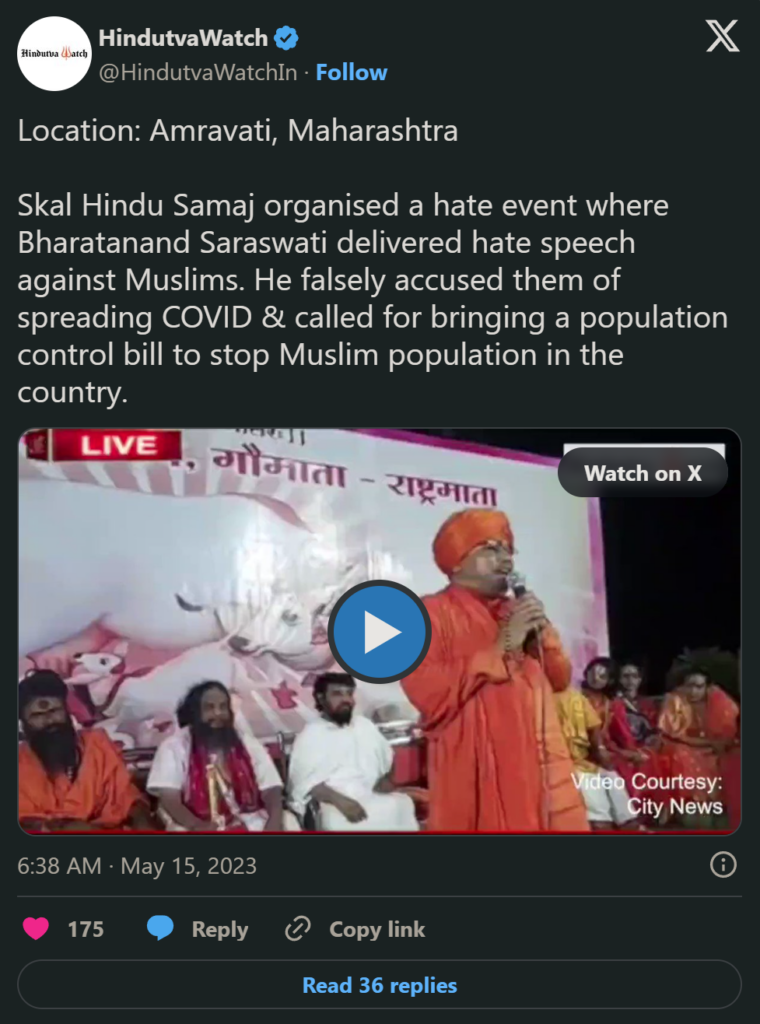This screenshot has height=1024, width=760.
Task: Open the @HindutvaWatchIn handle link
Action: coord(198,72)
